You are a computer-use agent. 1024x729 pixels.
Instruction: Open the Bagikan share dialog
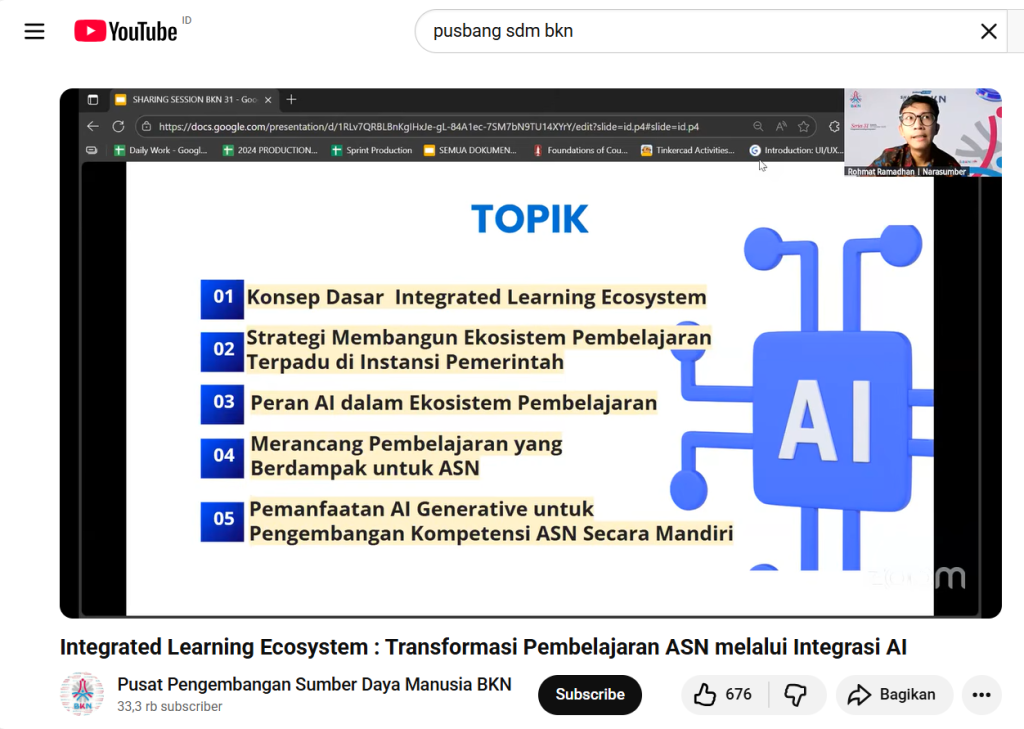892,694
